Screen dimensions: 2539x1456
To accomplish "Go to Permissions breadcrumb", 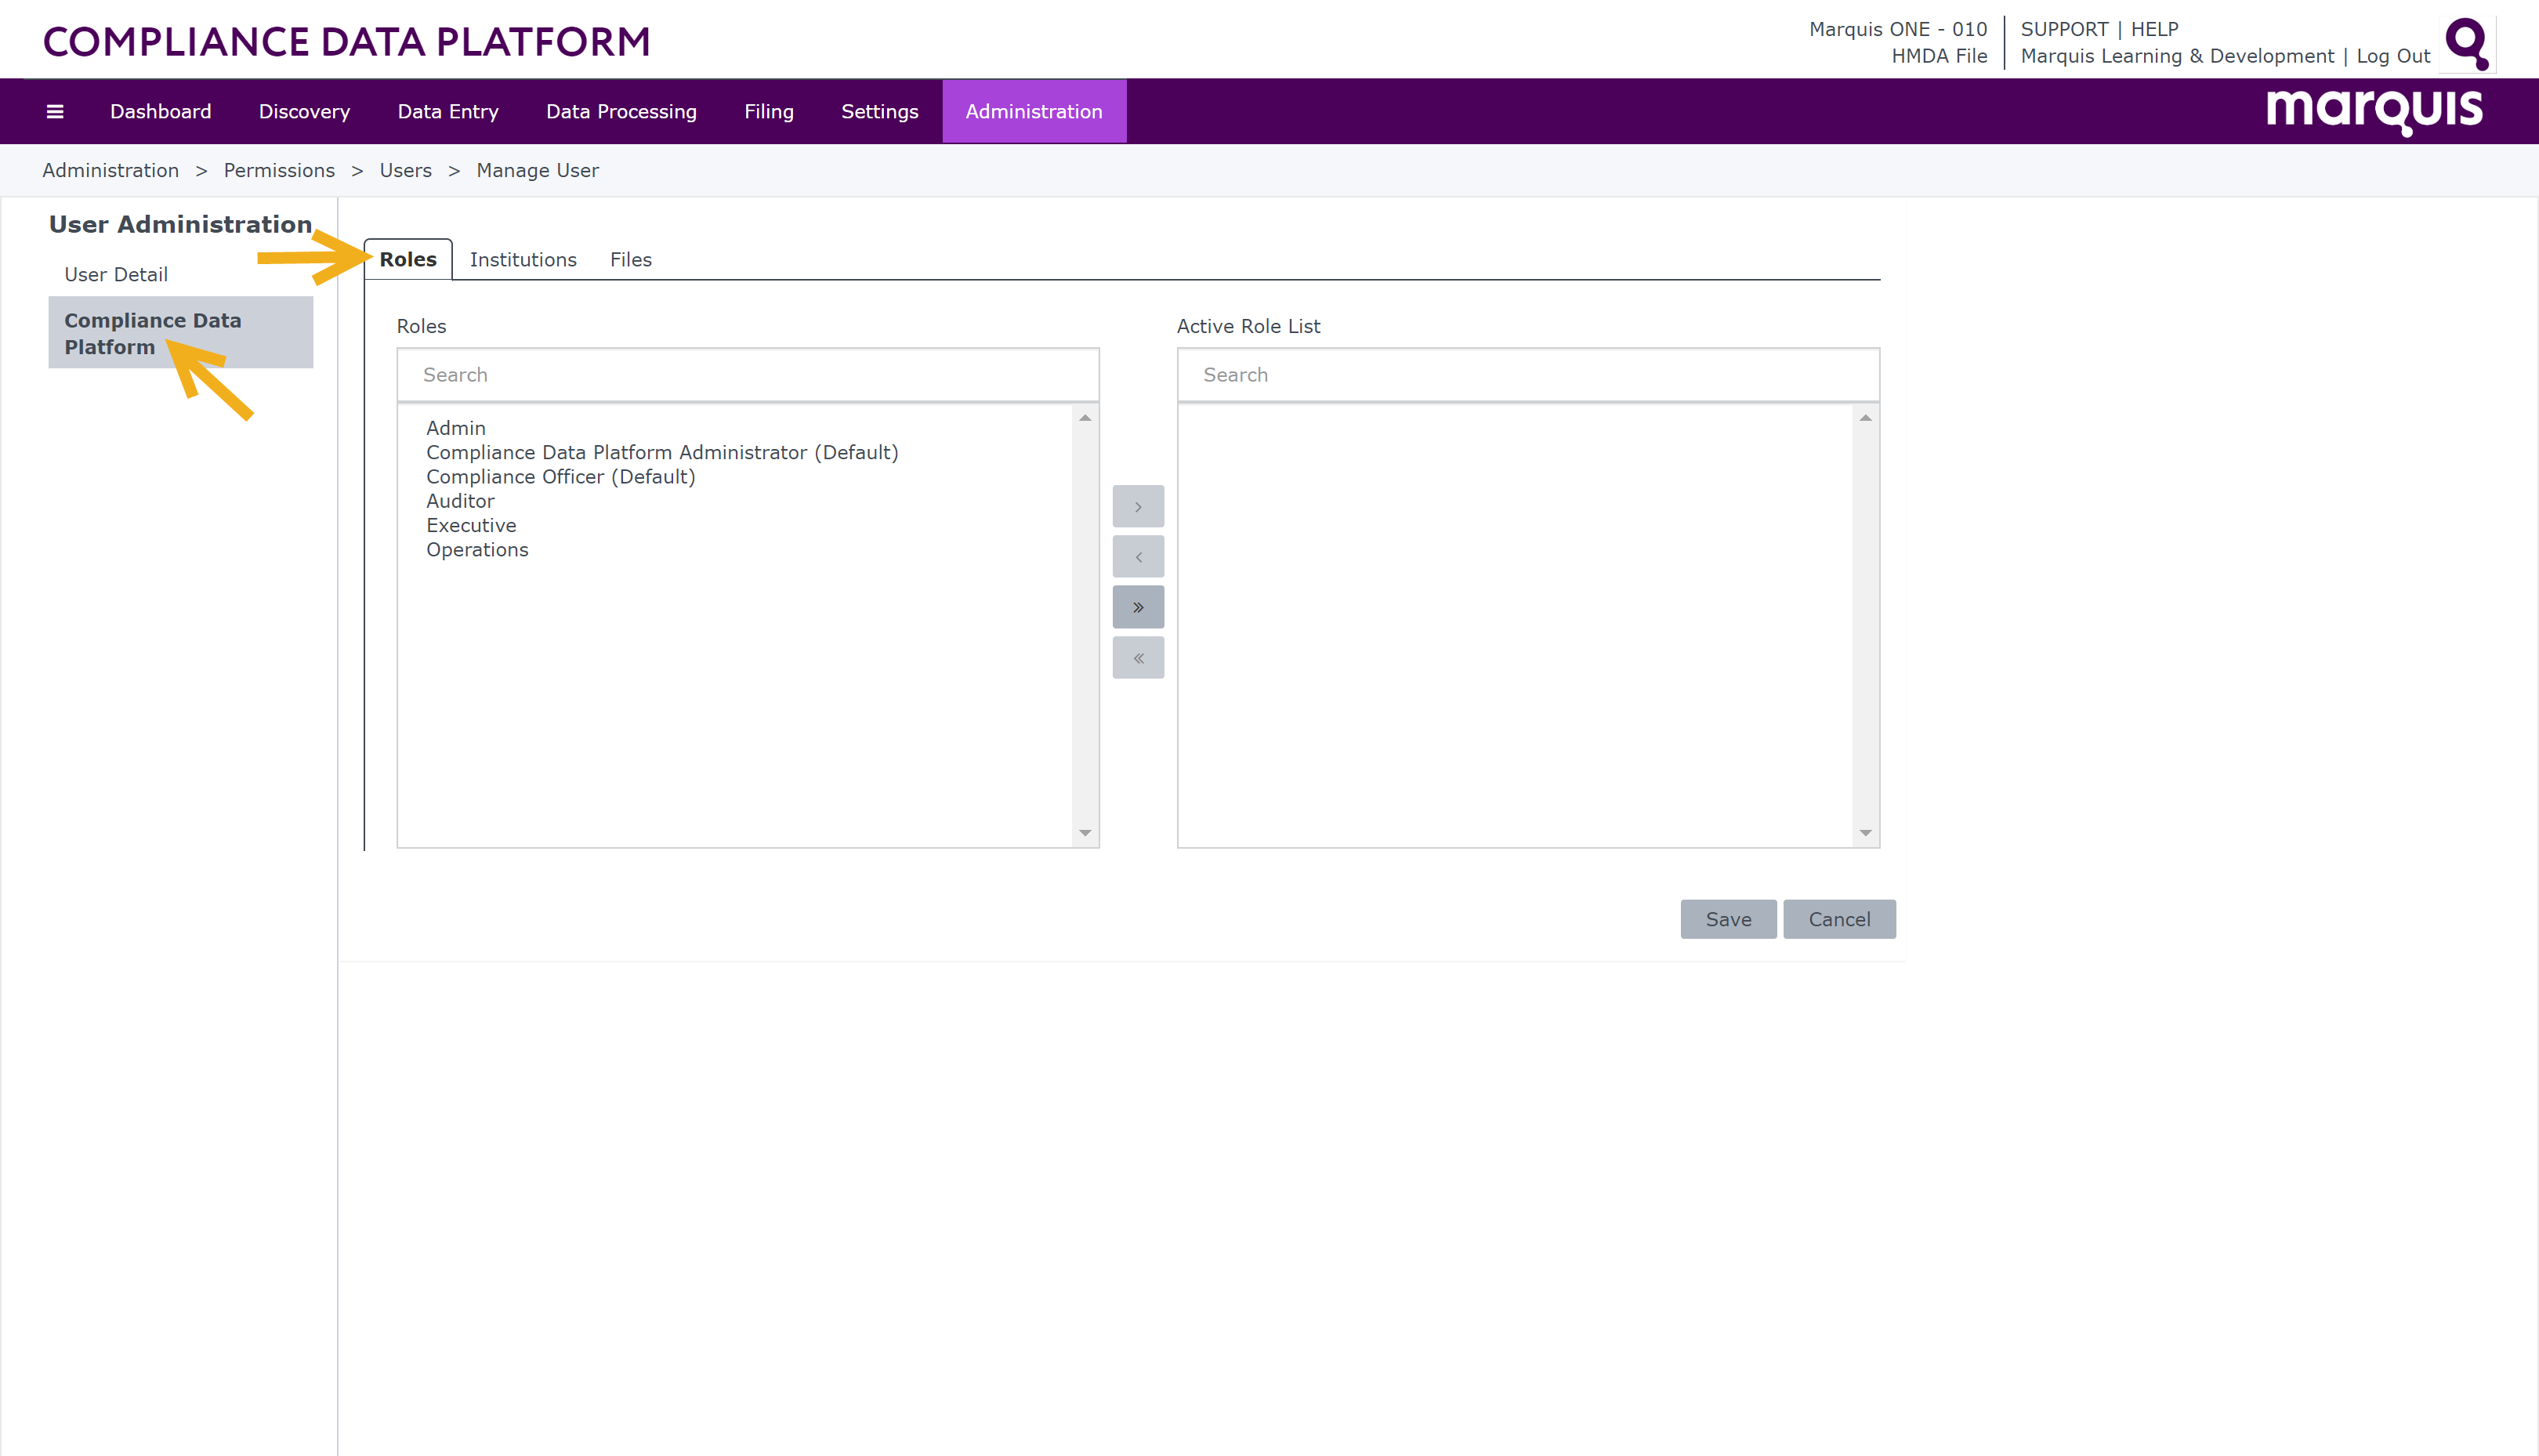I will click(279, 171).
